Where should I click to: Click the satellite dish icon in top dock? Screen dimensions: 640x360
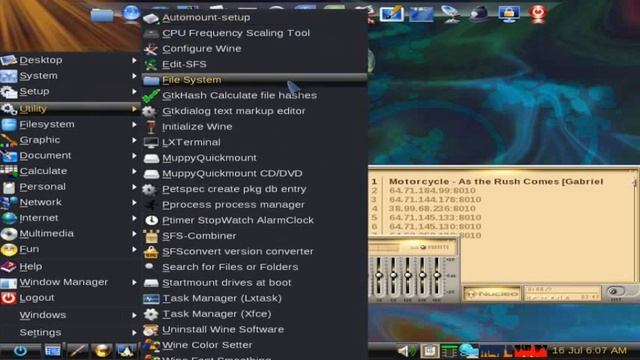451,13
